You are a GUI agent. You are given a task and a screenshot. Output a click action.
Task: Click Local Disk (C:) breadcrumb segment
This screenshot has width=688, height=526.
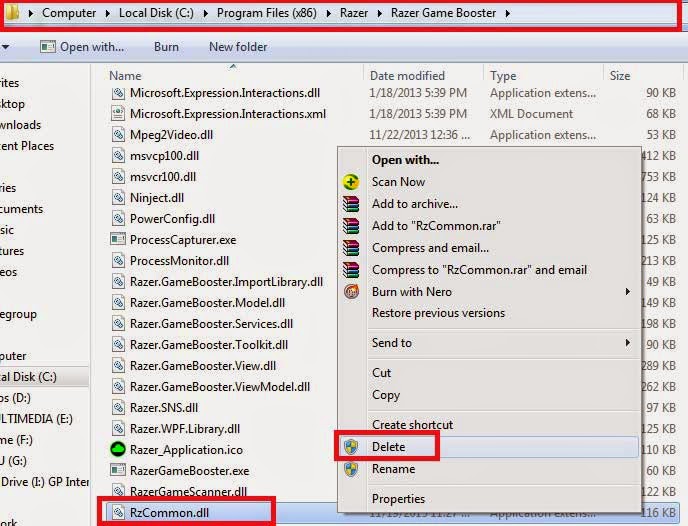(x=156, y=13)
